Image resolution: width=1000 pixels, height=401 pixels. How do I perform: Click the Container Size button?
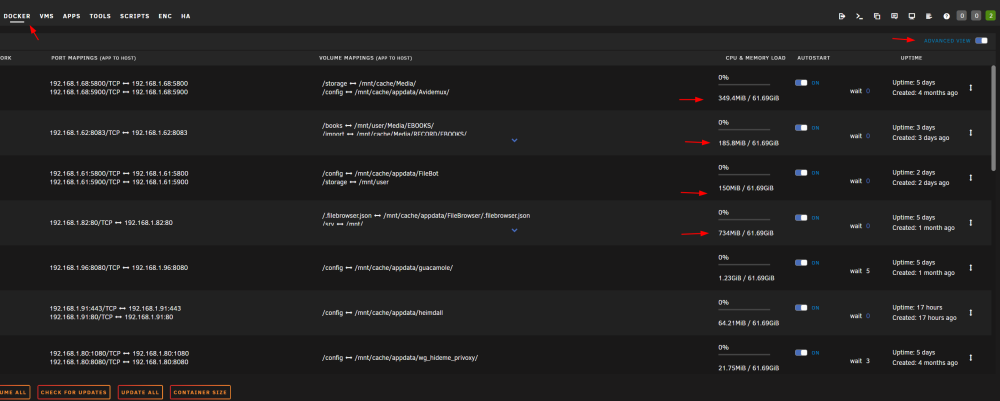tap(200, 392)
